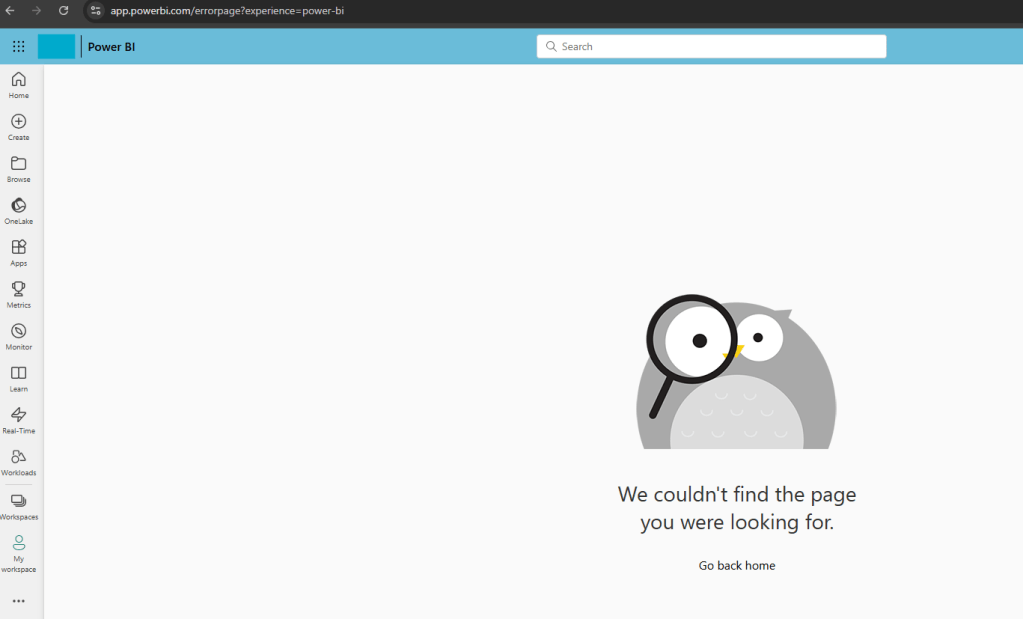Select the Apps icon in sidebar
Image resolution: width=1023 pixels, height=619 pixels.
pos(18,253)
